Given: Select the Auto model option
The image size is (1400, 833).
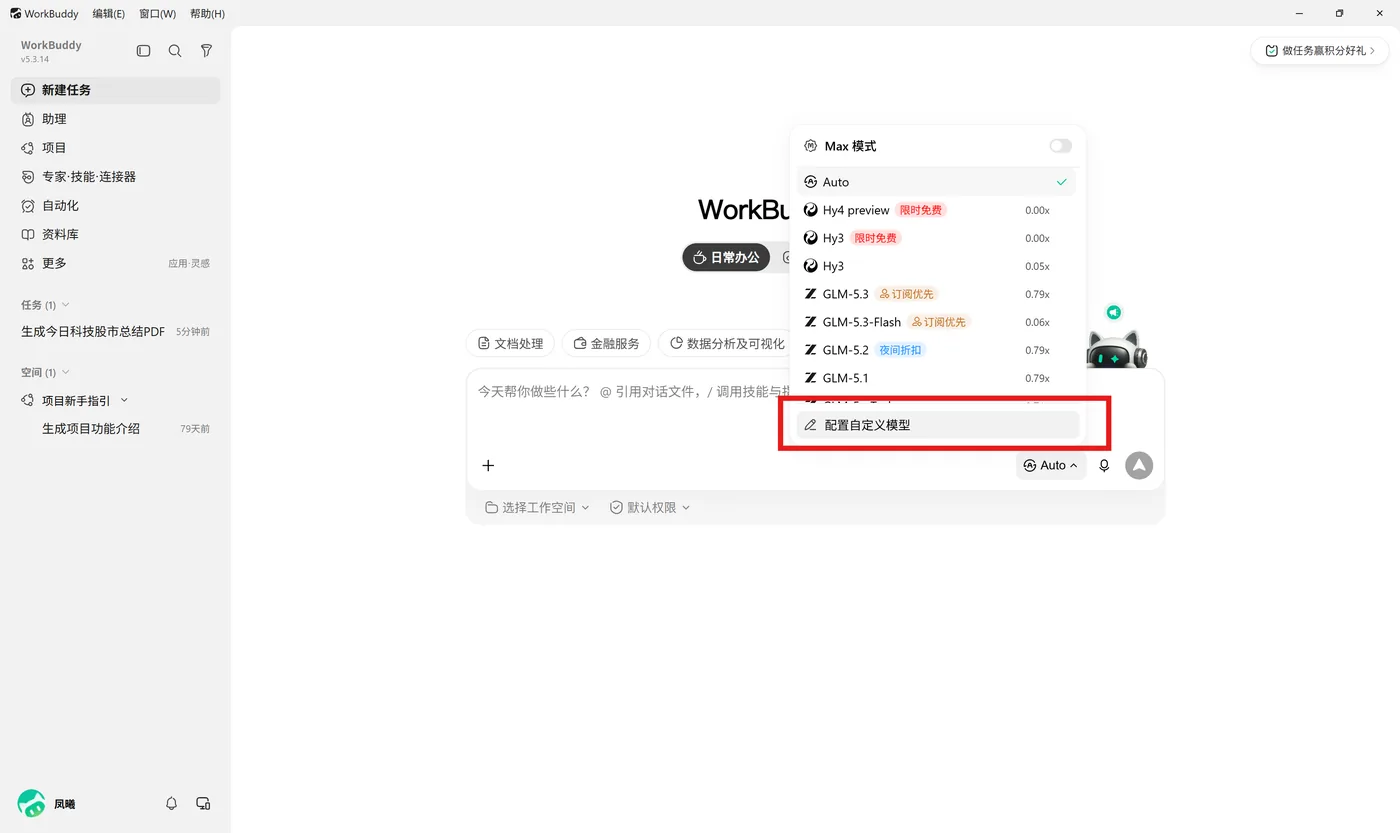Looking at the screenshot, I should [936, 182].
